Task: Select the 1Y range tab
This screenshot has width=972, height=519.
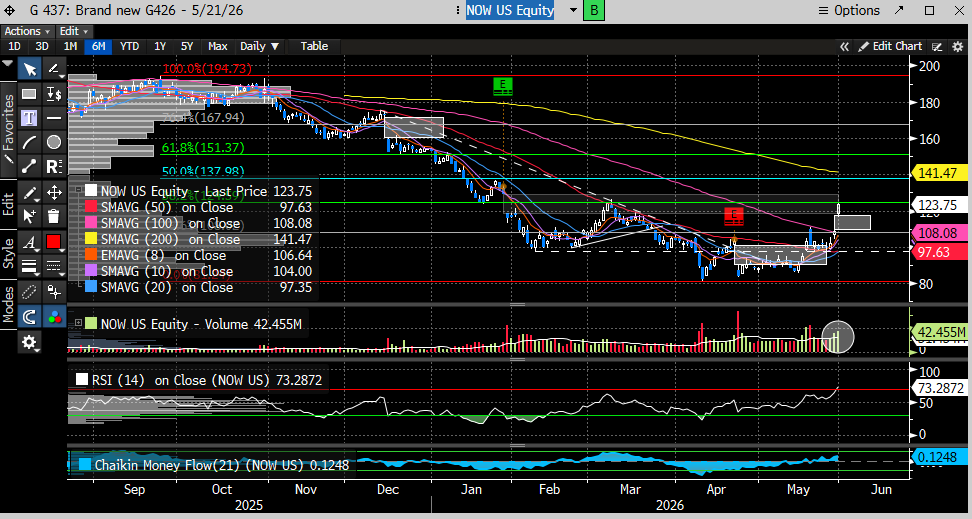Action: pyautogui.click(x=160, y=47)
